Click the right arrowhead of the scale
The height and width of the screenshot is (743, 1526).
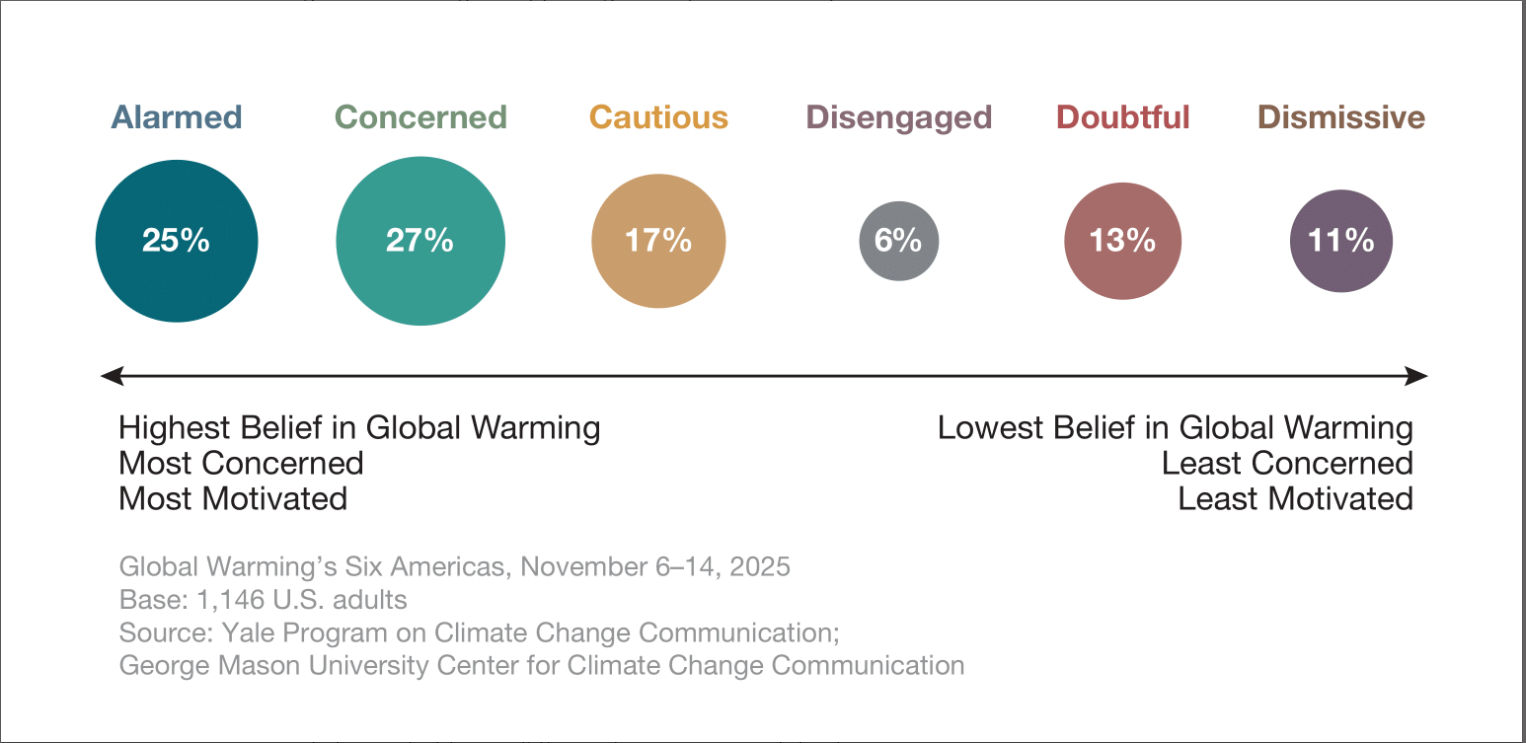tap(1417, 376)
